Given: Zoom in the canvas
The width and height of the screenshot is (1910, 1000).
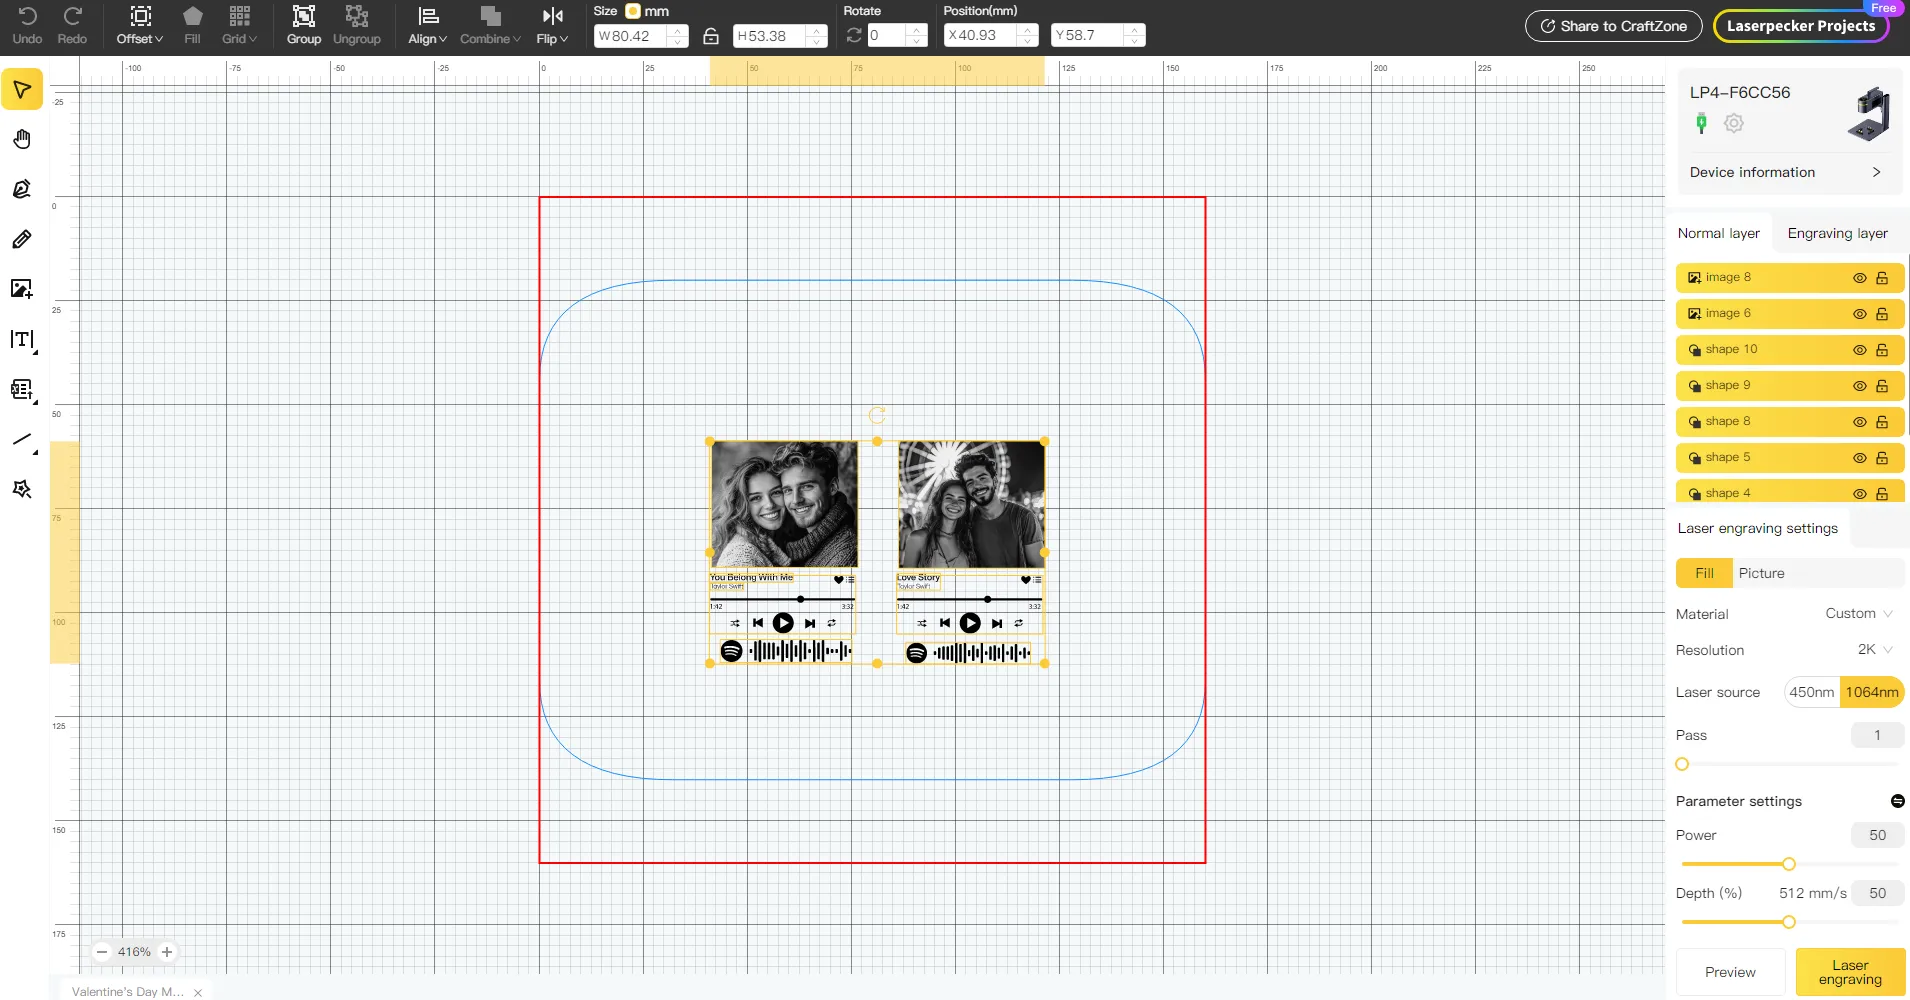Looking at the screenshot, I should pos(167,952).
